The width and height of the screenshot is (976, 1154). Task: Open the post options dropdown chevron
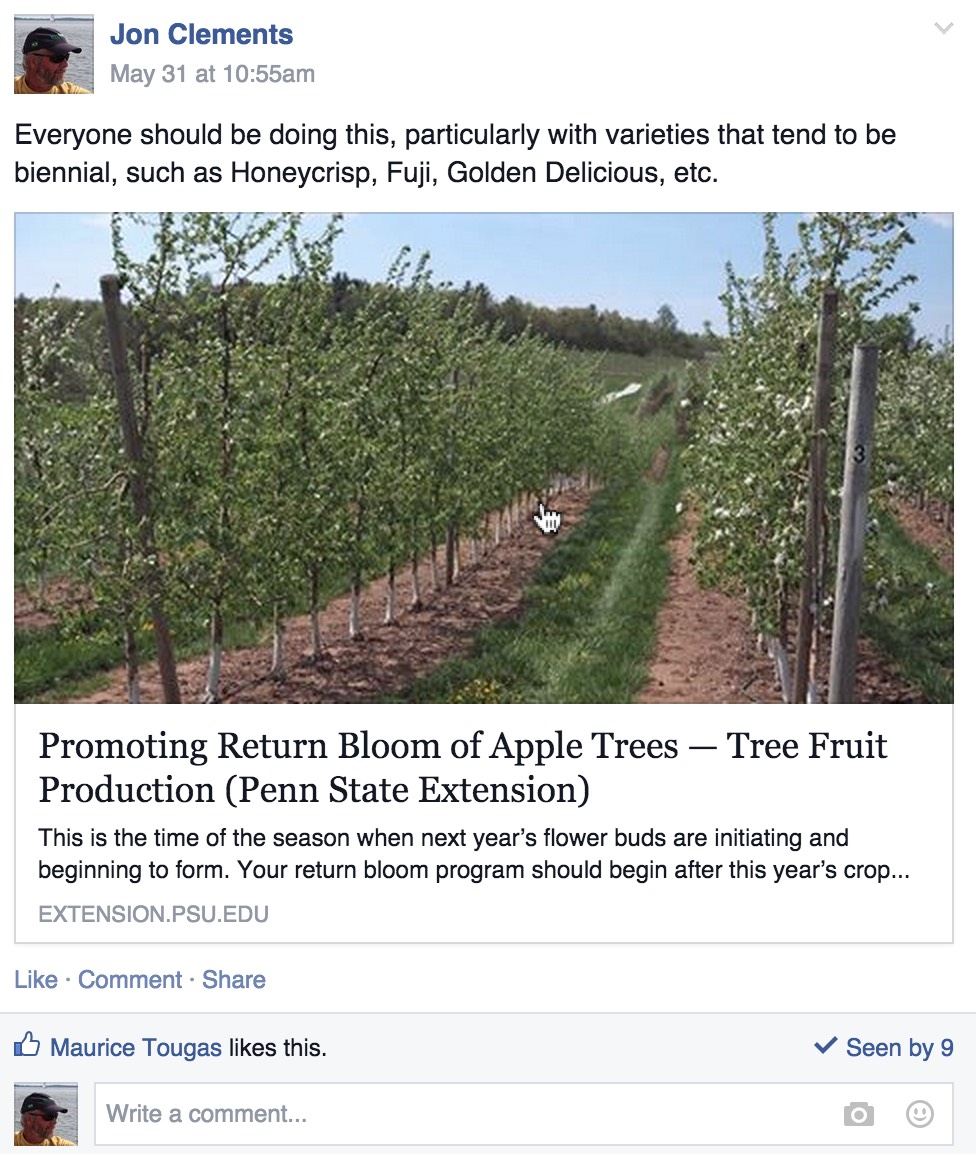(943, 29)
